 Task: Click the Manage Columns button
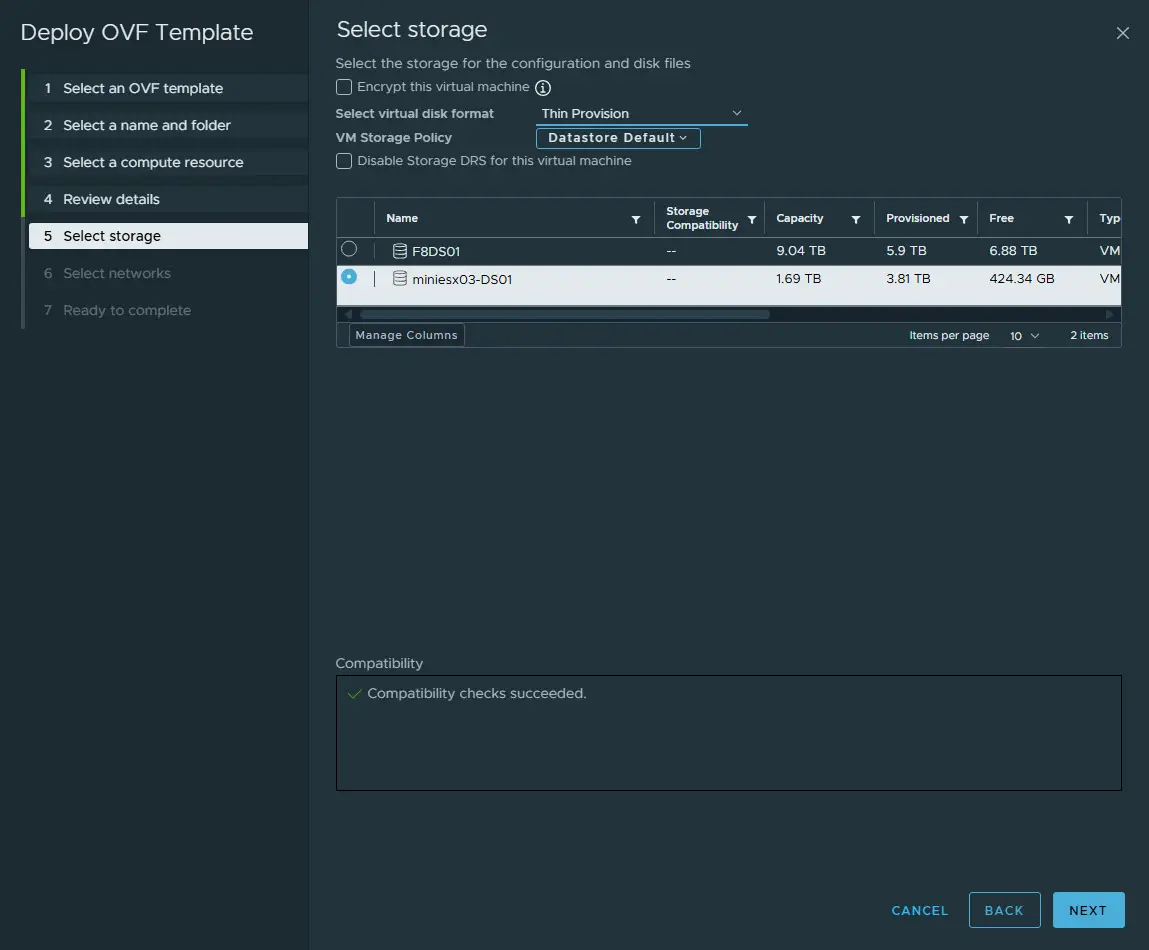tap(406, 335)
